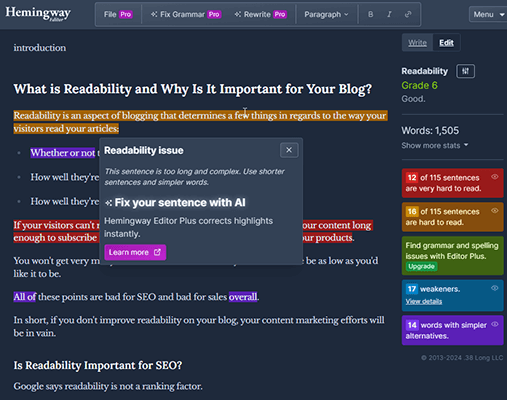Click the insert link icon in toolbar
507x400 pixels.
point(408,14)
